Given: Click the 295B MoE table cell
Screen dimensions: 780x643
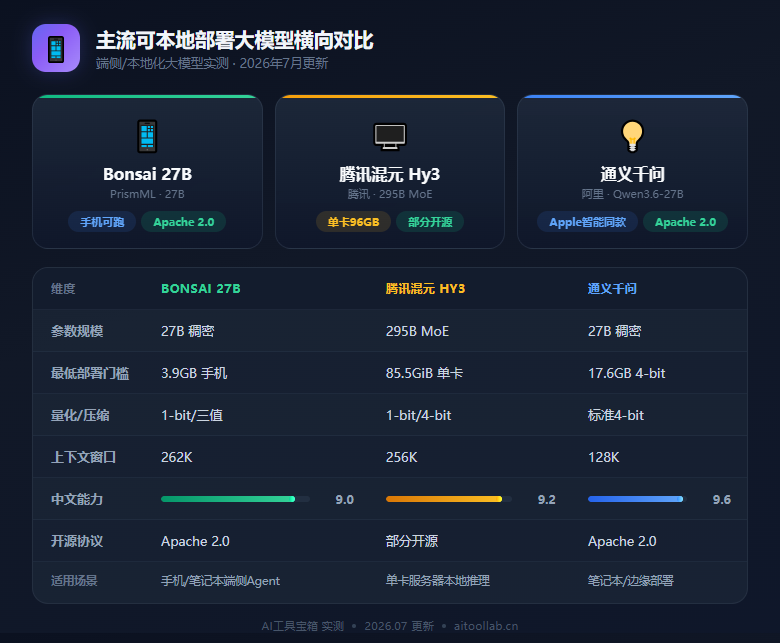Looking at the screenshot, I should [417, 331].
